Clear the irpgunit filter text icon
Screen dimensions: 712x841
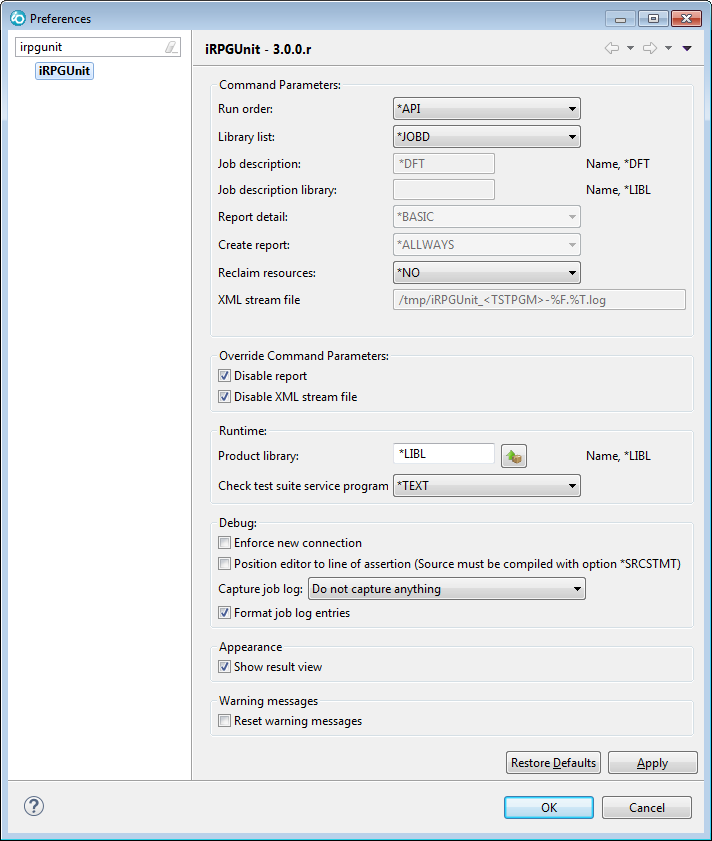point(171,47)
